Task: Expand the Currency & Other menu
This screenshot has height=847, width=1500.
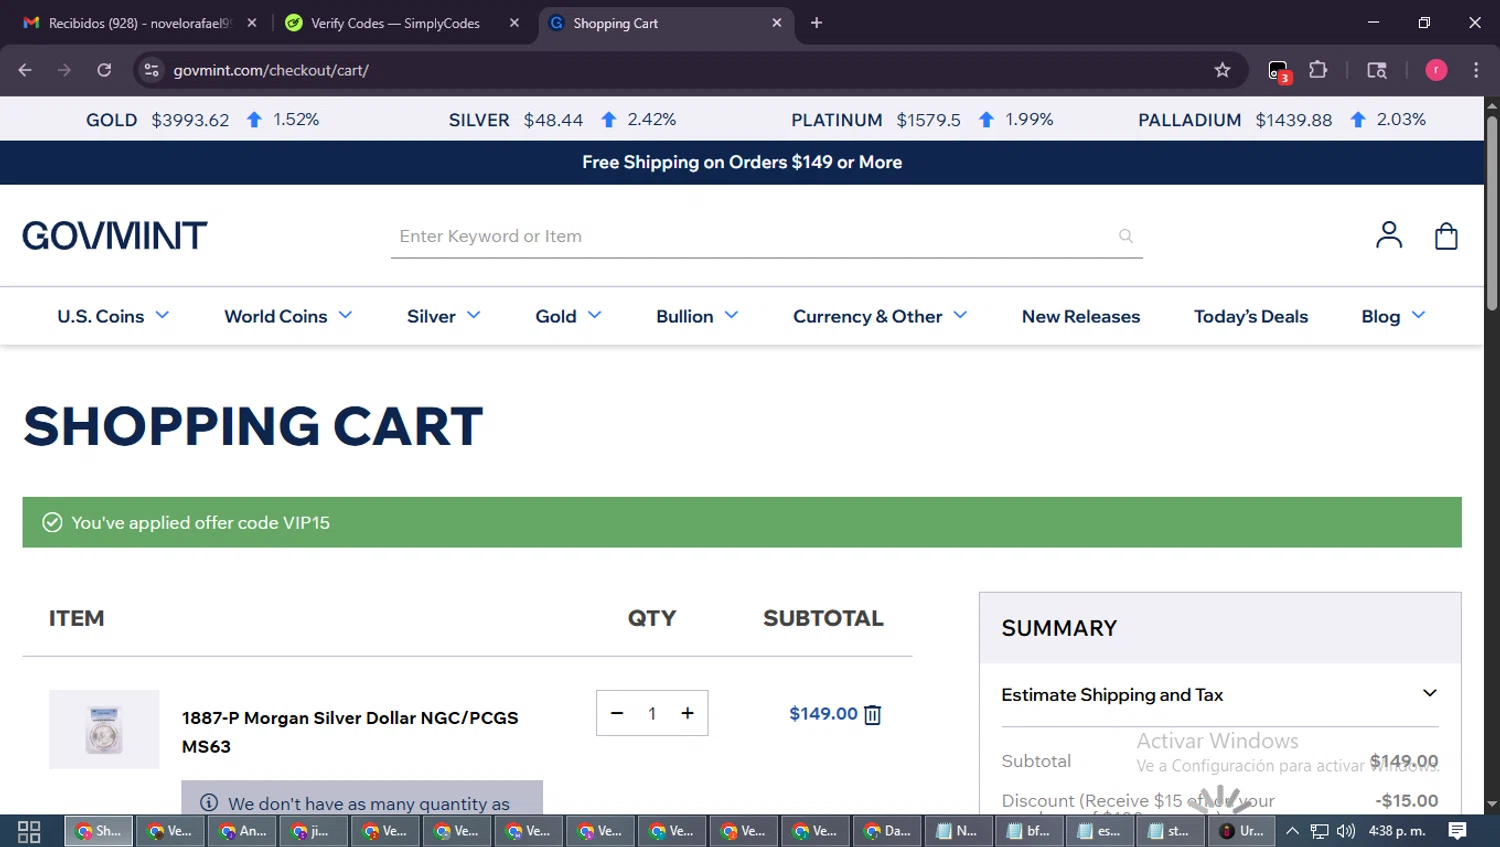Action: (880, 316)
